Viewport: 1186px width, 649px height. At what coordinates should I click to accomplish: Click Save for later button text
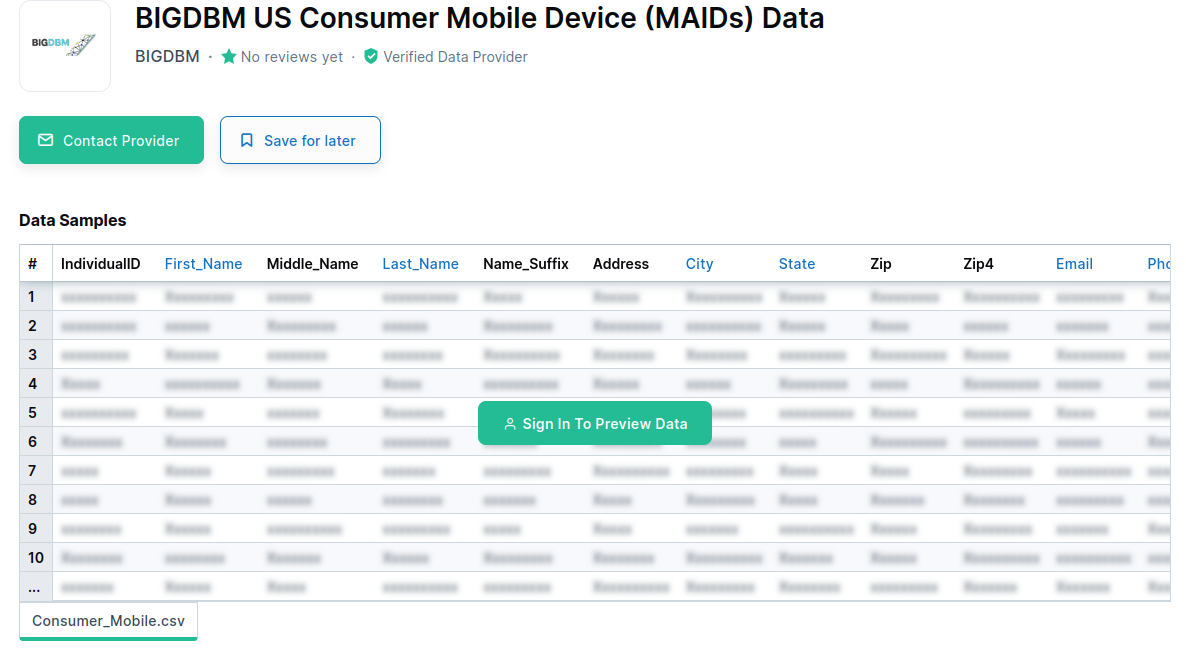(309, 141)
